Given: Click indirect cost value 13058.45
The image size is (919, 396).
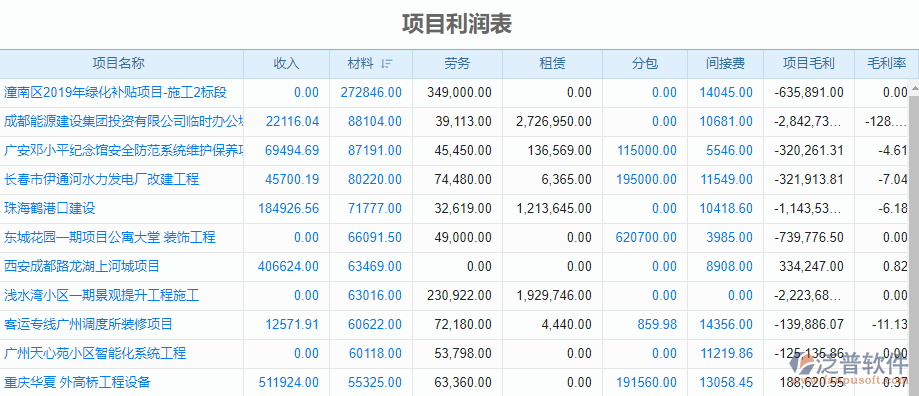Looking at the screenshot, I should click(x=726, y=383).
